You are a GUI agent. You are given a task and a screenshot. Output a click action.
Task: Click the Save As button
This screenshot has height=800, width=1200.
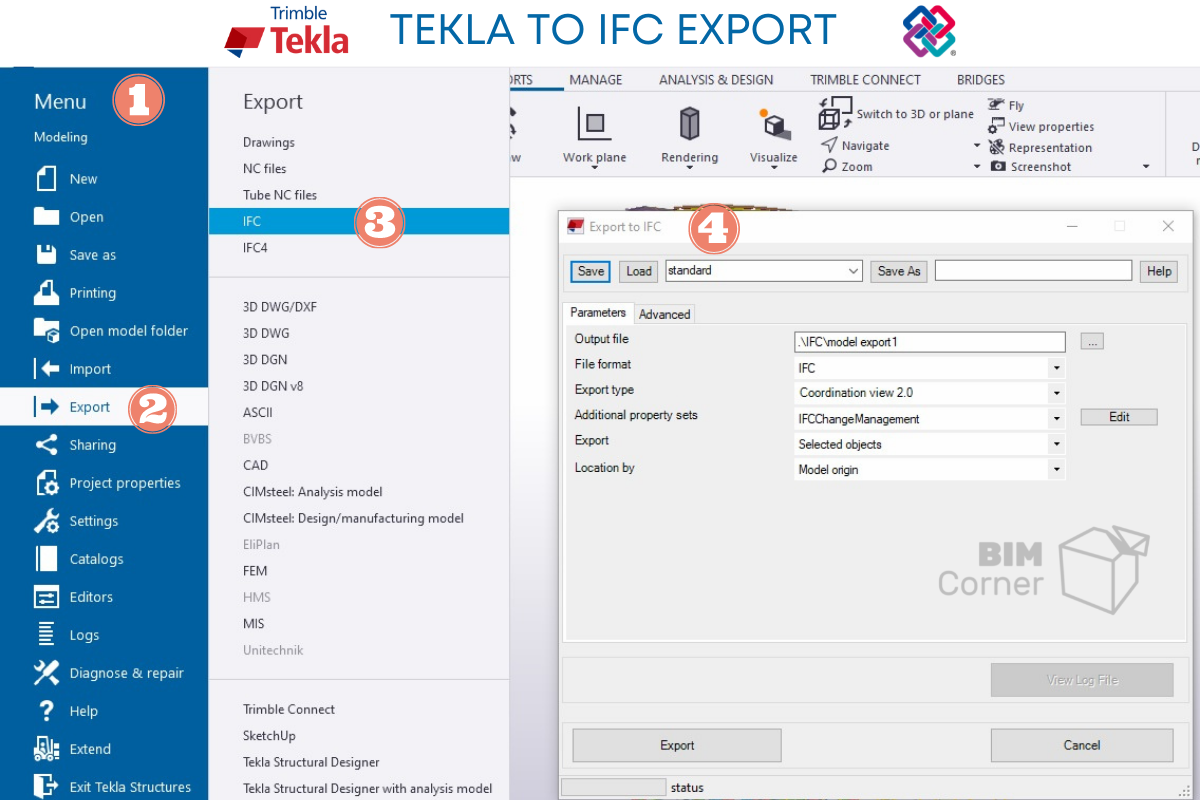click(899, 271)
